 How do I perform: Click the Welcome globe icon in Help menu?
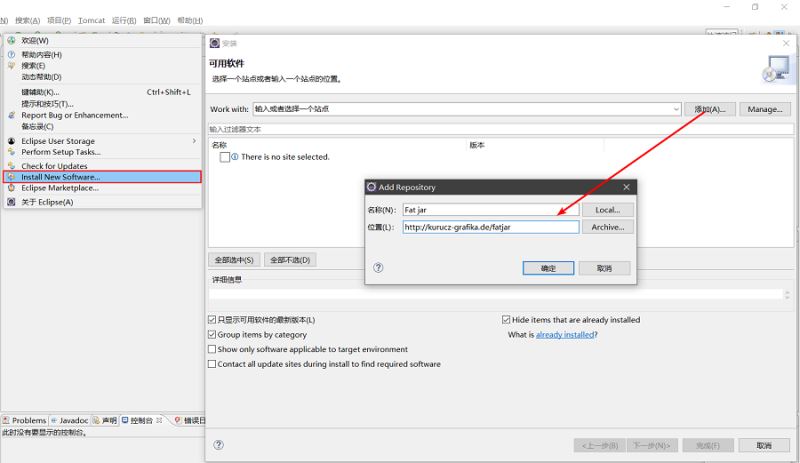pos(11,40)
